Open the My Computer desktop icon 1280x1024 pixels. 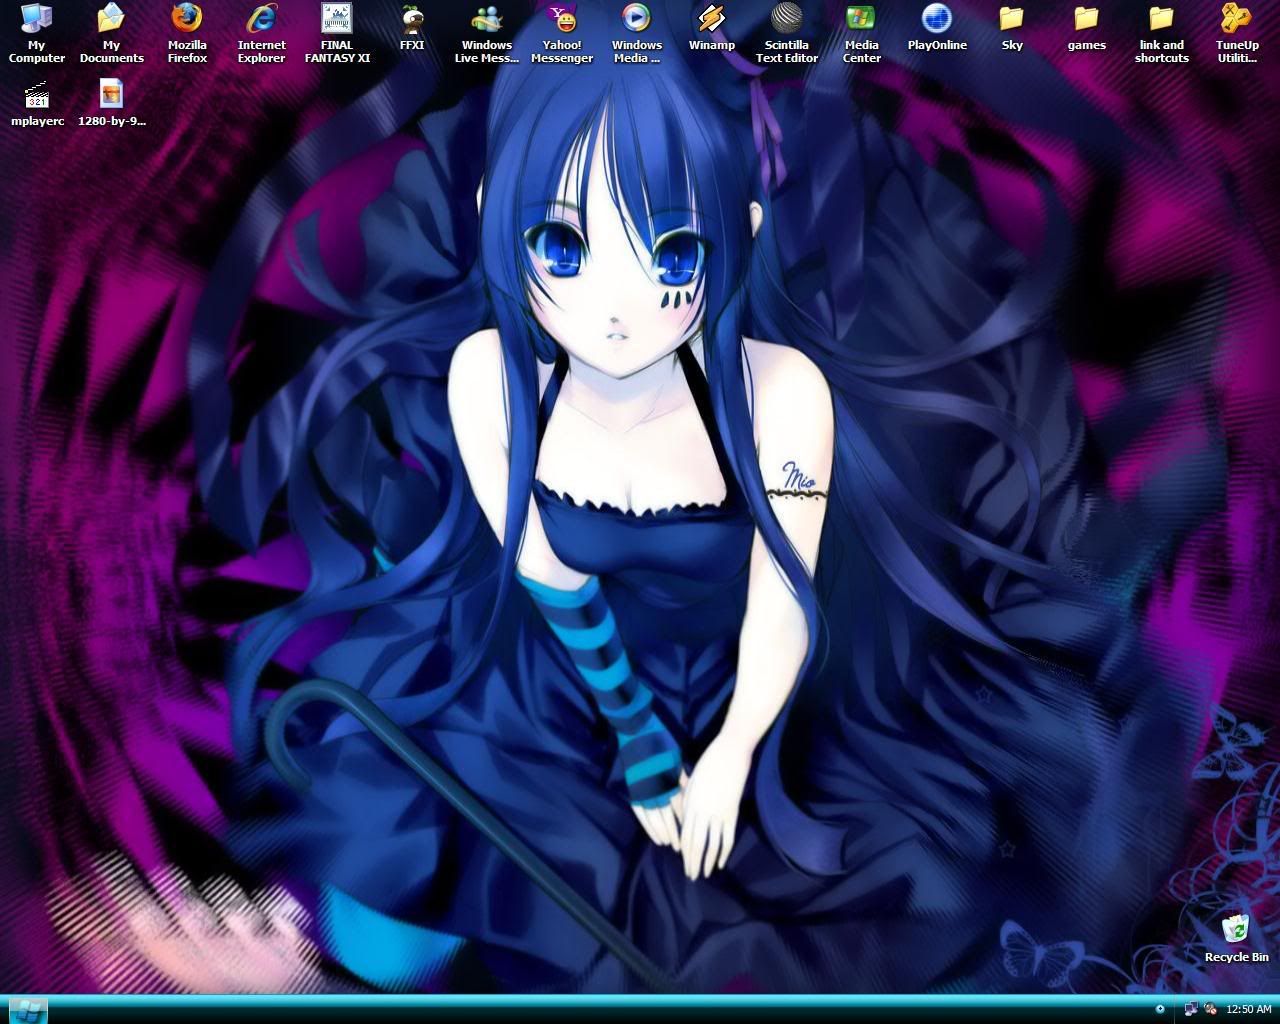[x=37, y=32]
